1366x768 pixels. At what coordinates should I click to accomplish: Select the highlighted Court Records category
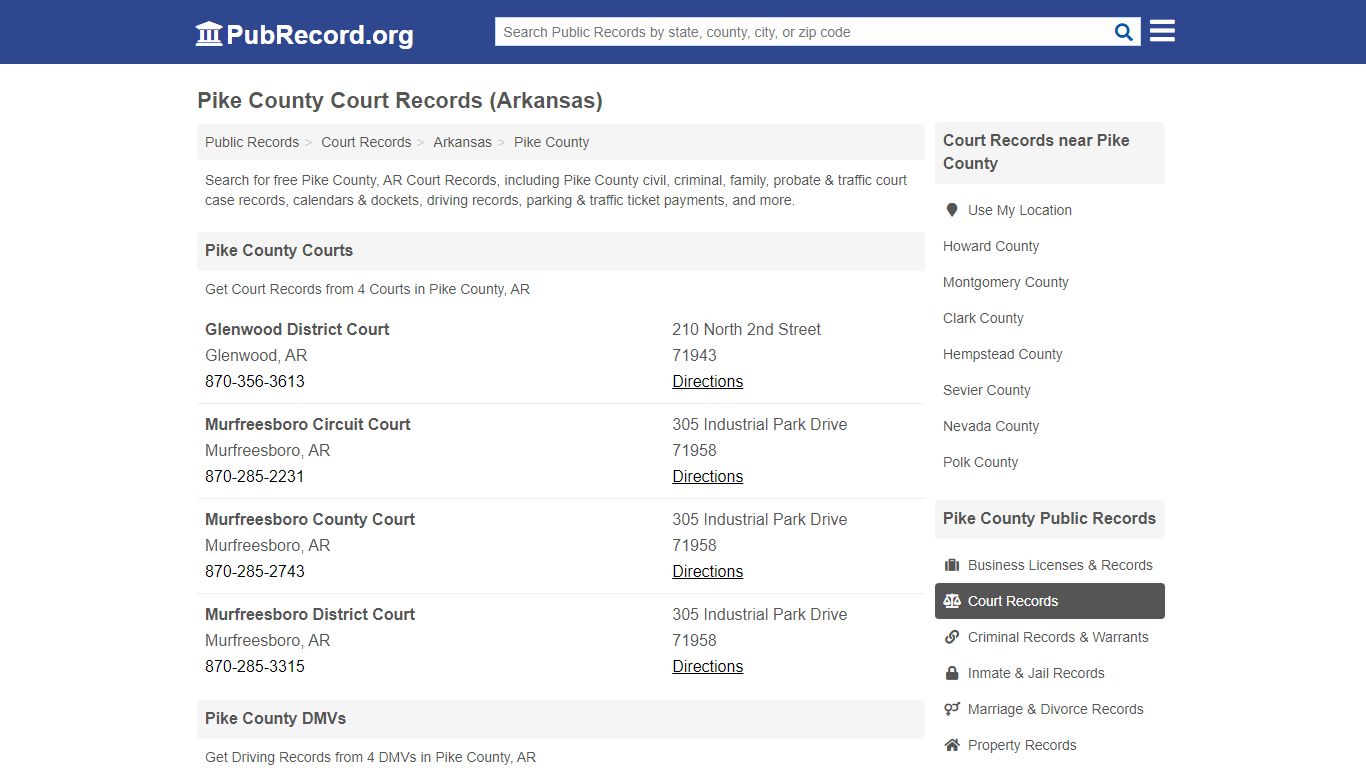(x=1050, y=601)
